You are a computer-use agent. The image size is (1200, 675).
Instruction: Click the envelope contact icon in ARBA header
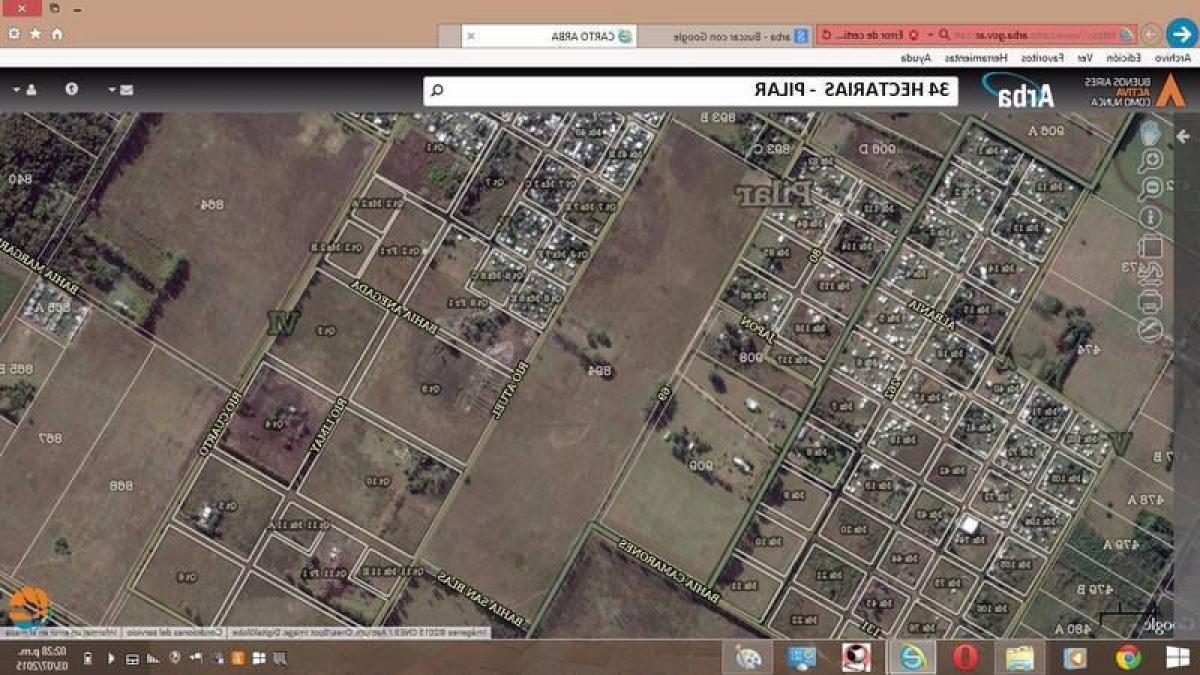point(127,90)
